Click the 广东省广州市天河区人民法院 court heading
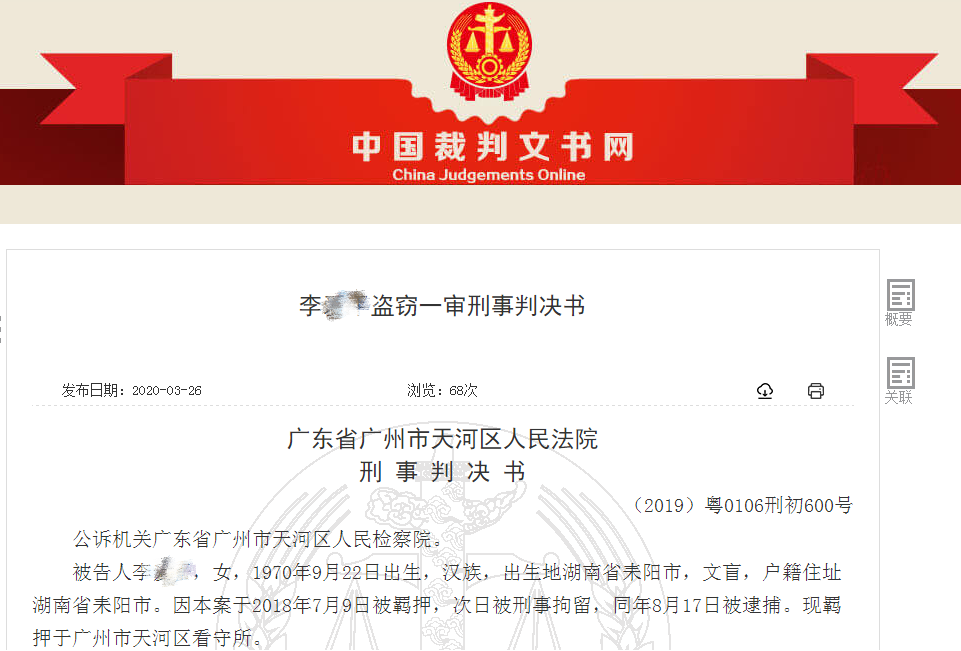This screenshot has height=651, width=961. 442,439
